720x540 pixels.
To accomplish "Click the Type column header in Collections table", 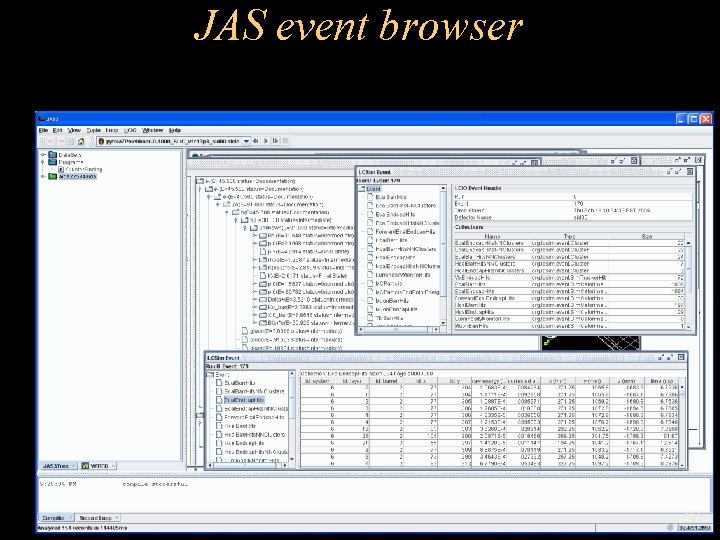I will point(569,236).
